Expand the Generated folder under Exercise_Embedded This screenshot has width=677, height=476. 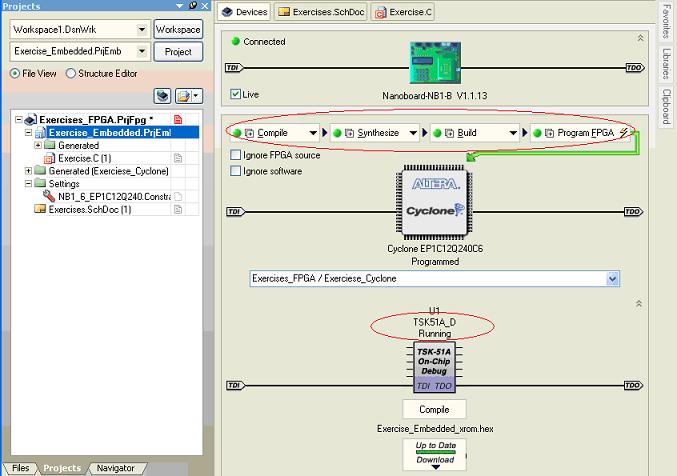point(38,145)
